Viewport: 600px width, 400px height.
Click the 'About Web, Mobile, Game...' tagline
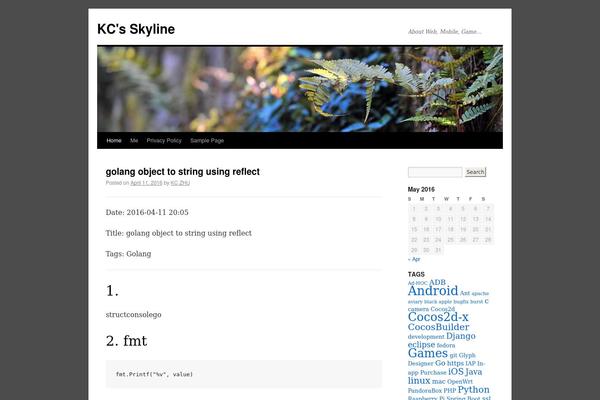click(x=444, y=32)
